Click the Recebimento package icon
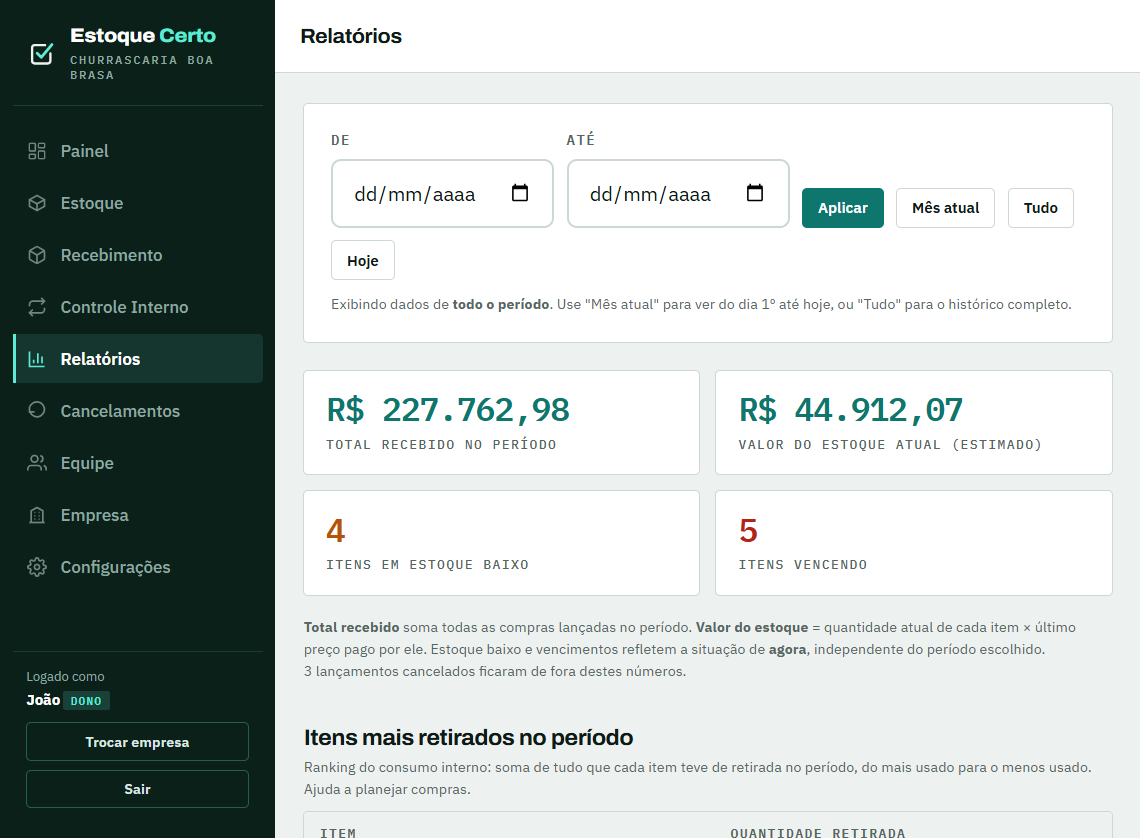1140x838 pixels. [37, 255]
